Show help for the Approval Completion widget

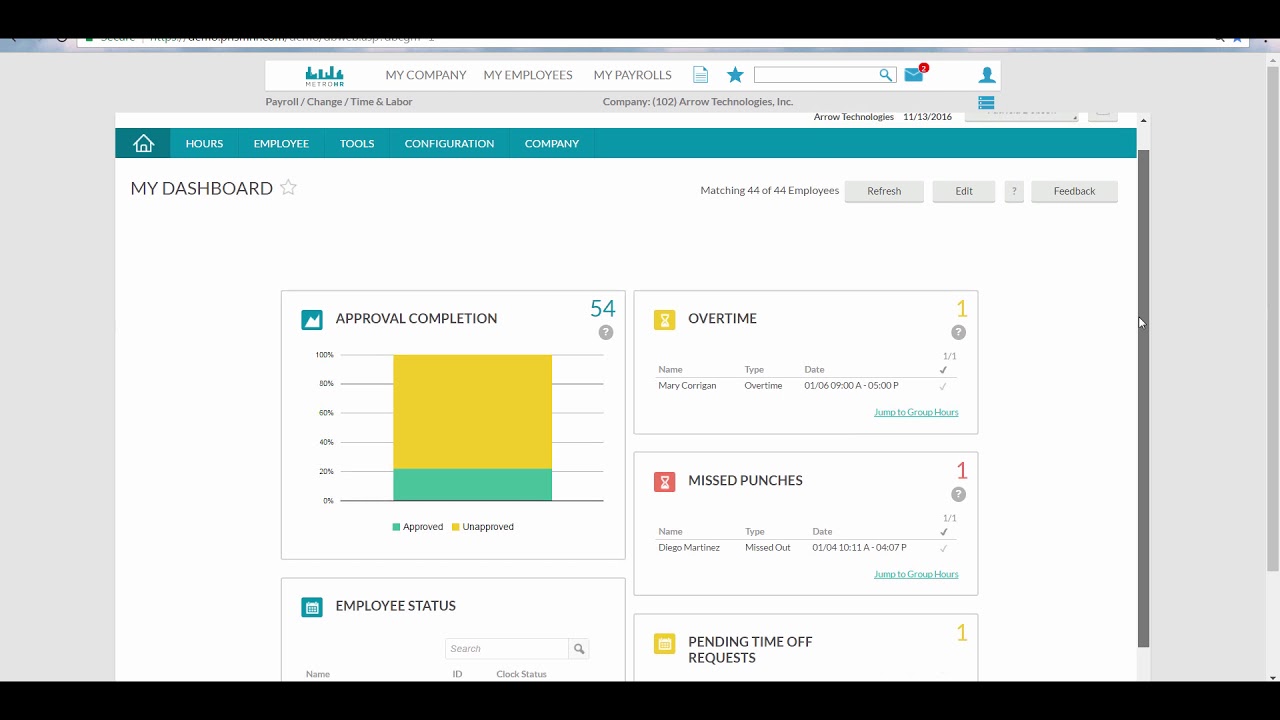pyautogui.click(x=606, y=332)
